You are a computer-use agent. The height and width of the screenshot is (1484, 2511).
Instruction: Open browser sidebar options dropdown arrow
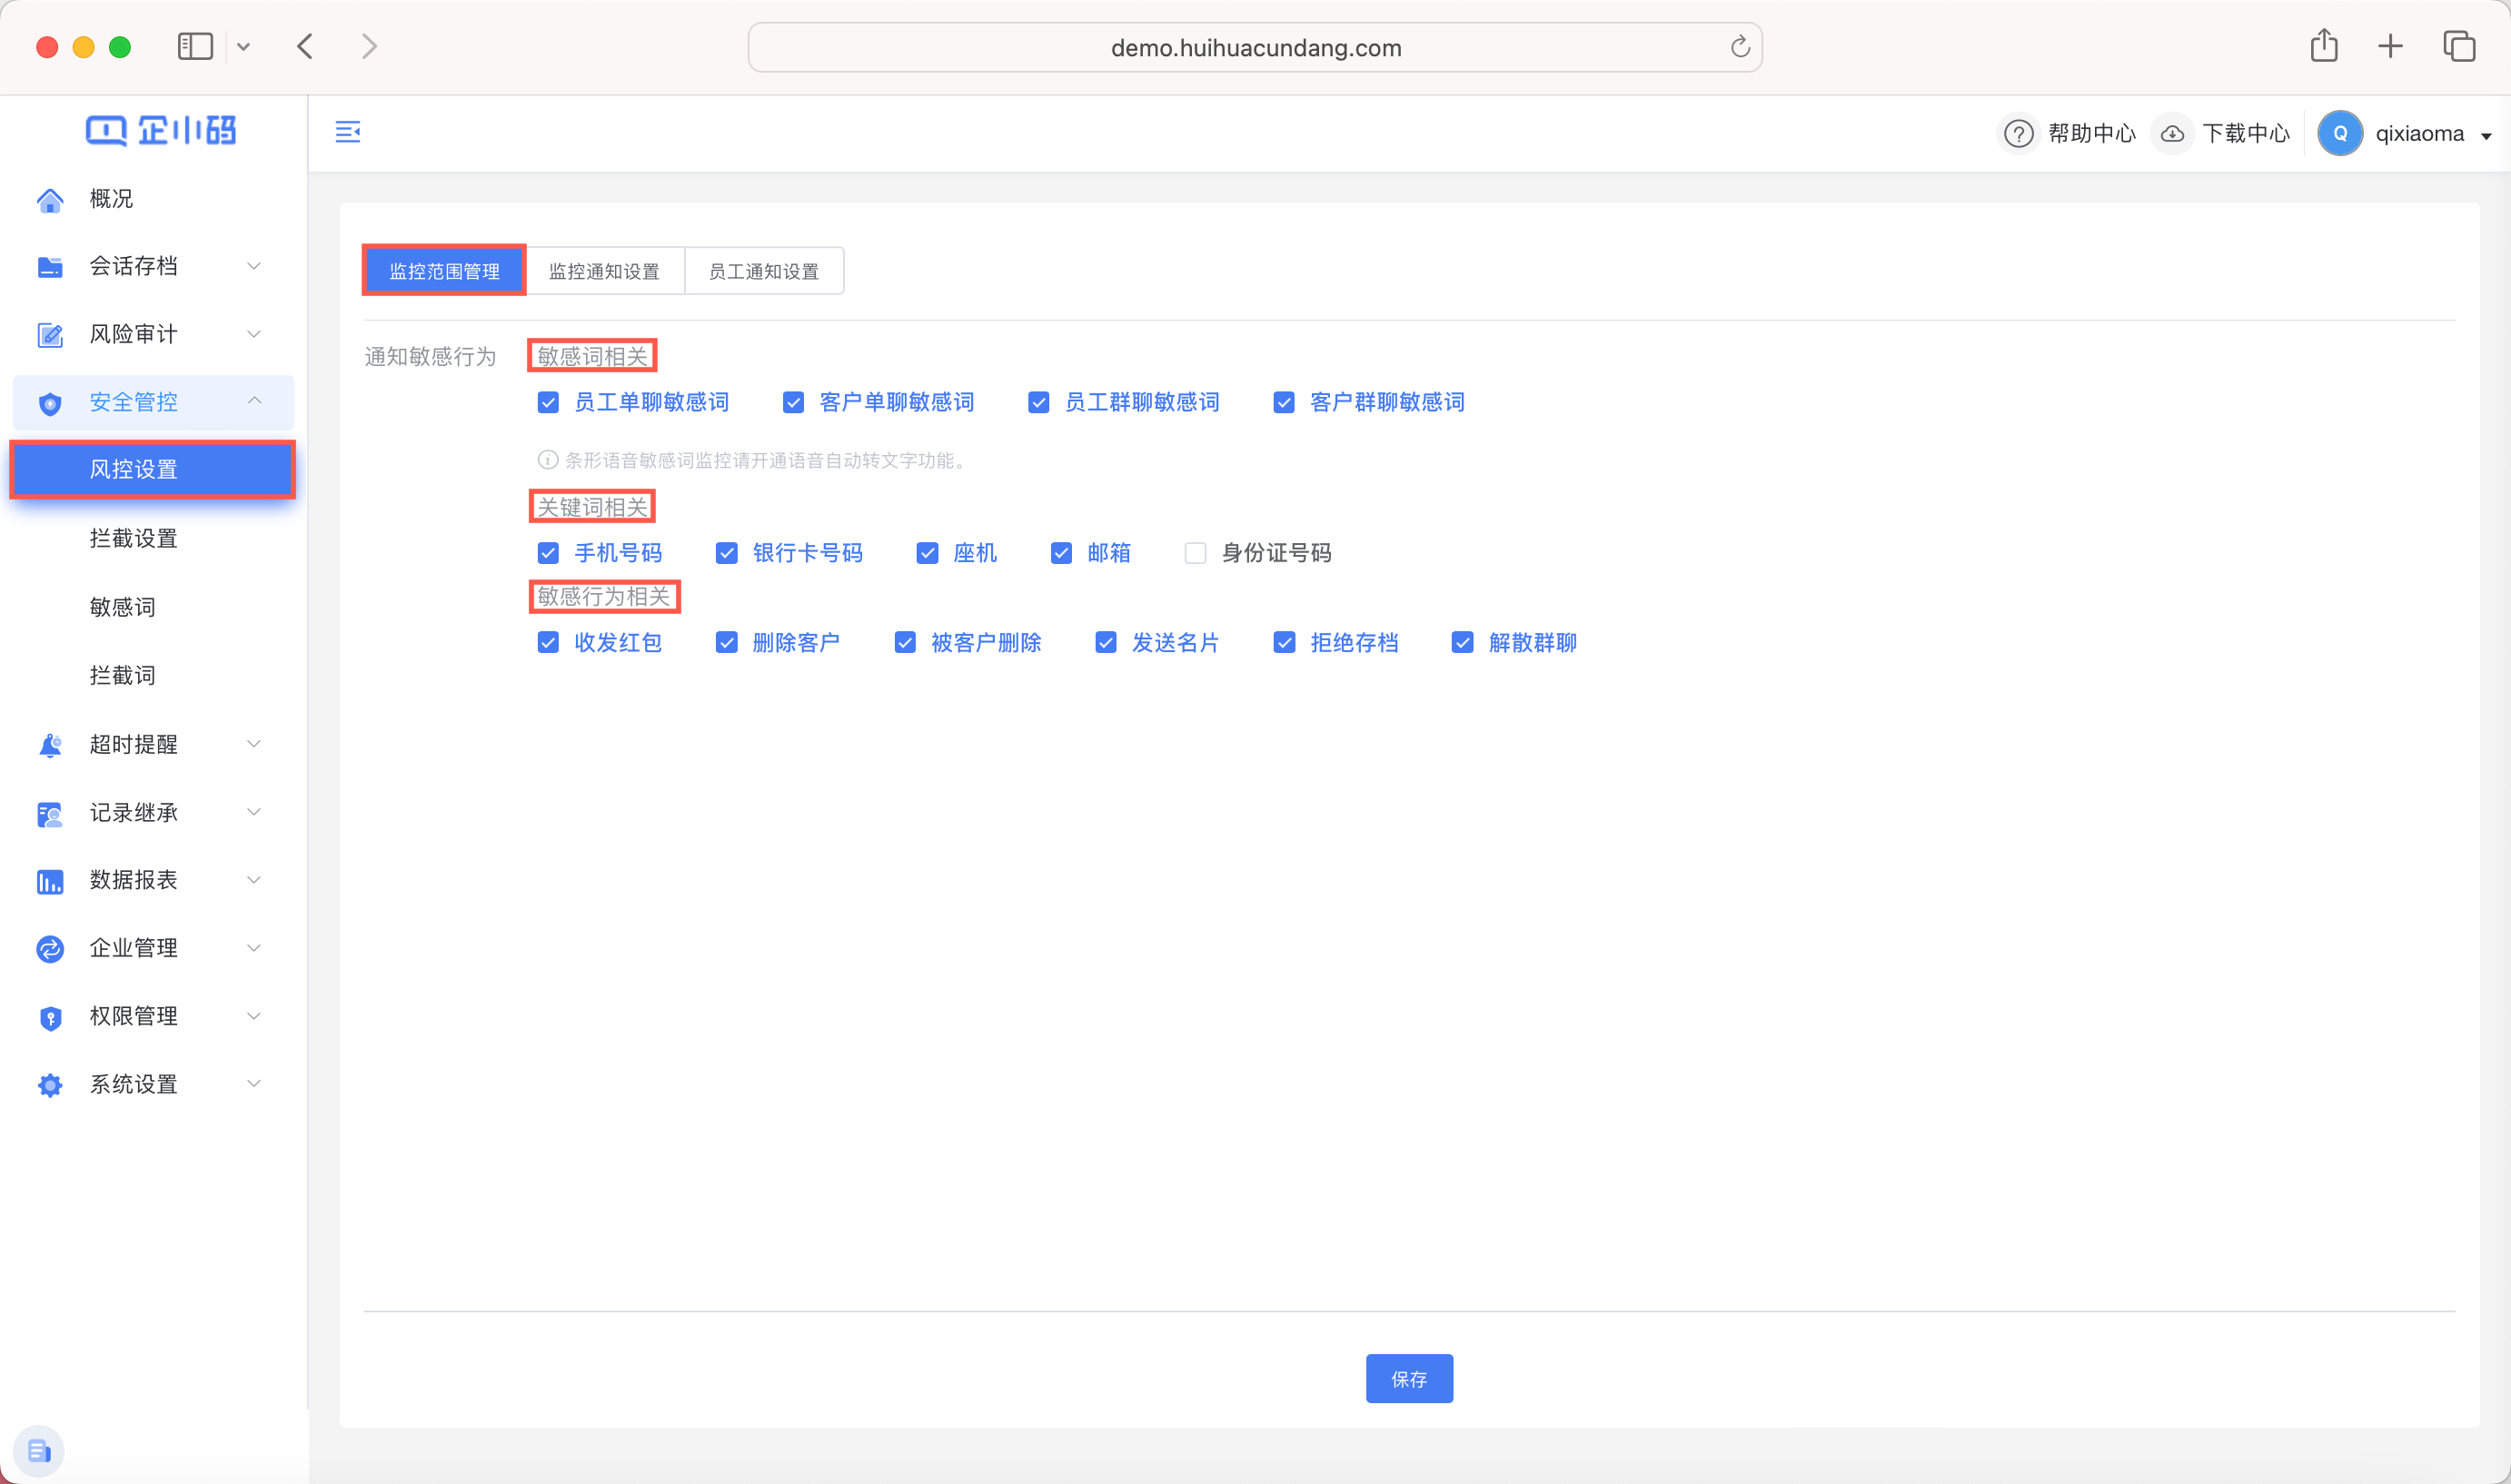(243, 47)
